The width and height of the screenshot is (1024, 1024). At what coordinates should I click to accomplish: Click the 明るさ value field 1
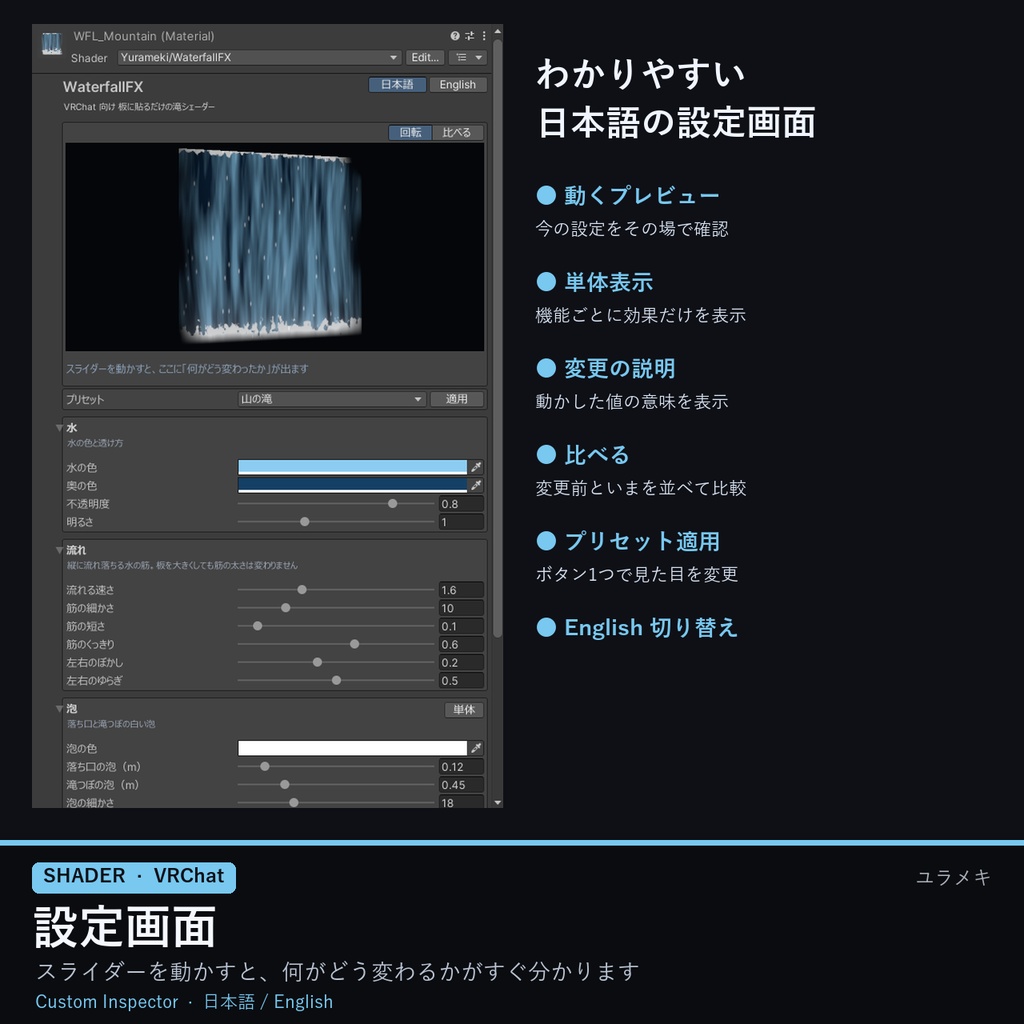coord(461,522)
